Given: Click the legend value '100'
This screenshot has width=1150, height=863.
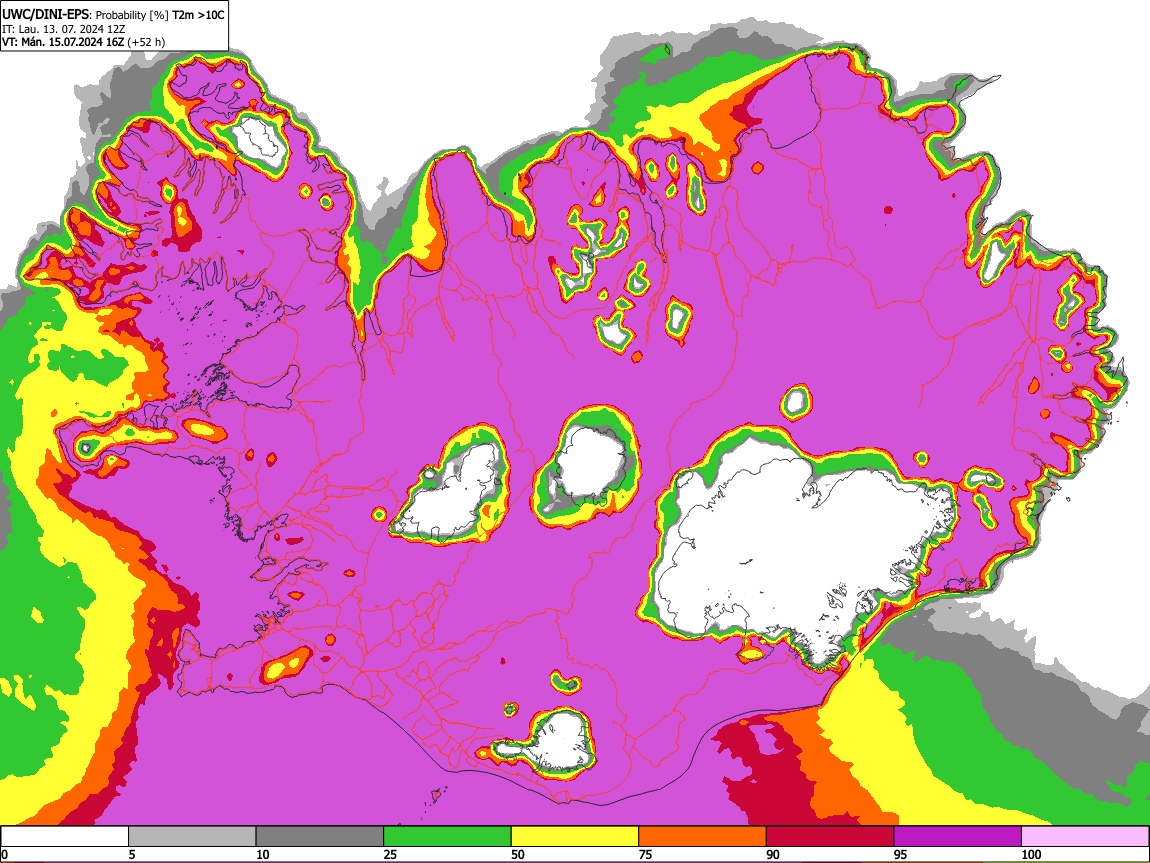Looking at the screenshot, I should point(1031,854).
